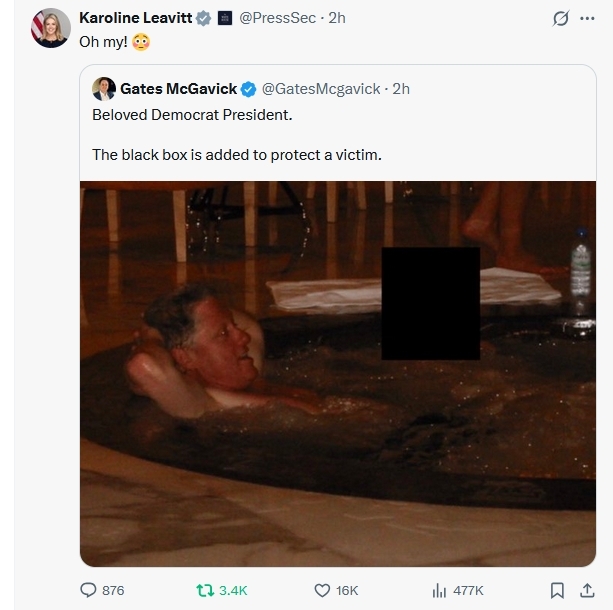
Task: Click the blue verified badge beside Karoline Leavitt
Action: click(x=203, y=18)
